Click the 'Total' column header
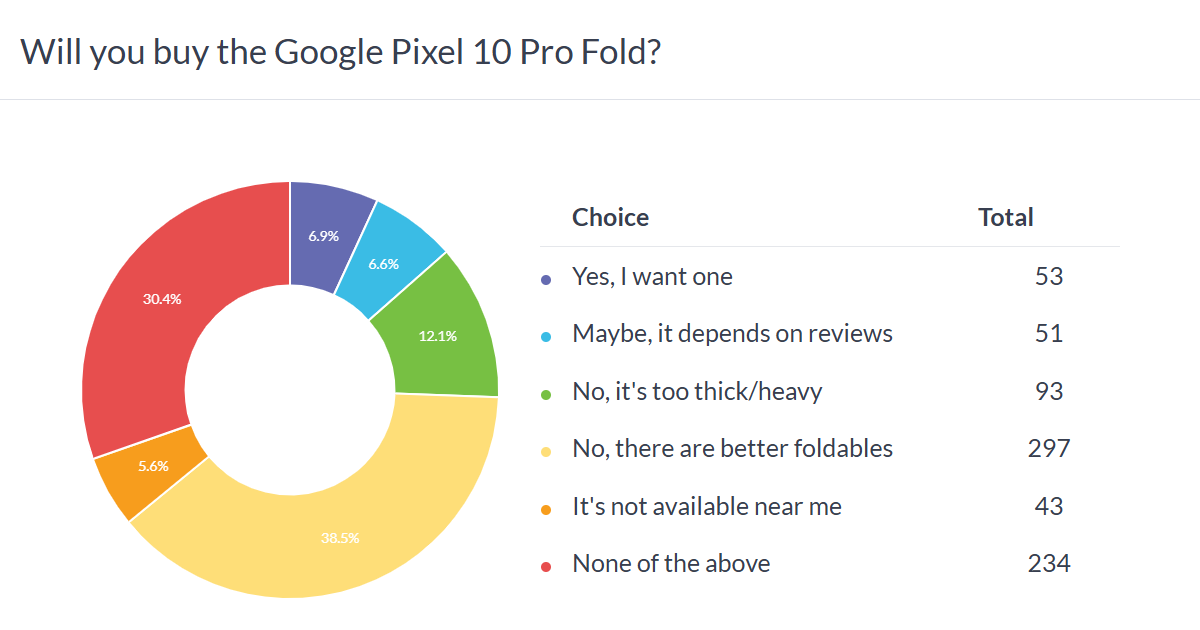 (x=1006, y=218)
